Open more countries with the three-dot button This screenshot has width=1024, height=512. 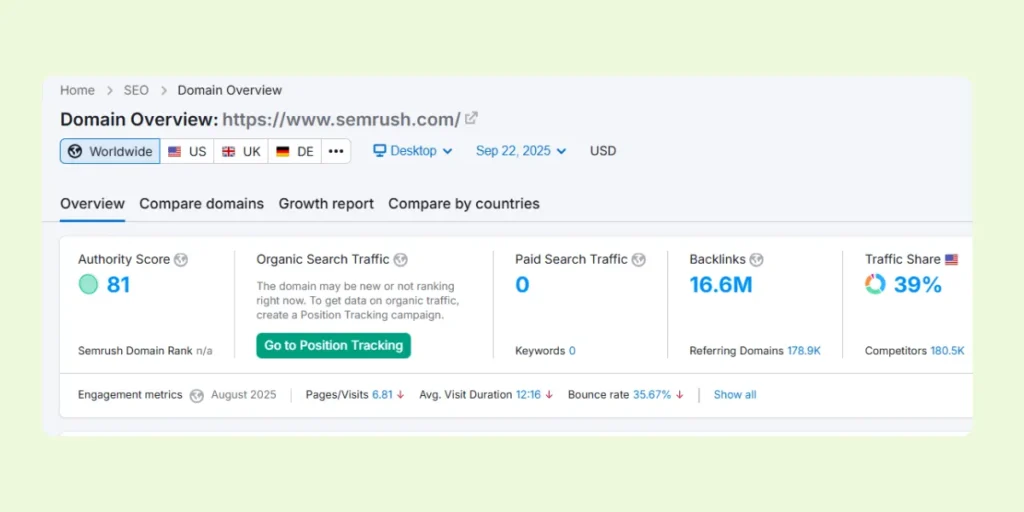point(336,151)
